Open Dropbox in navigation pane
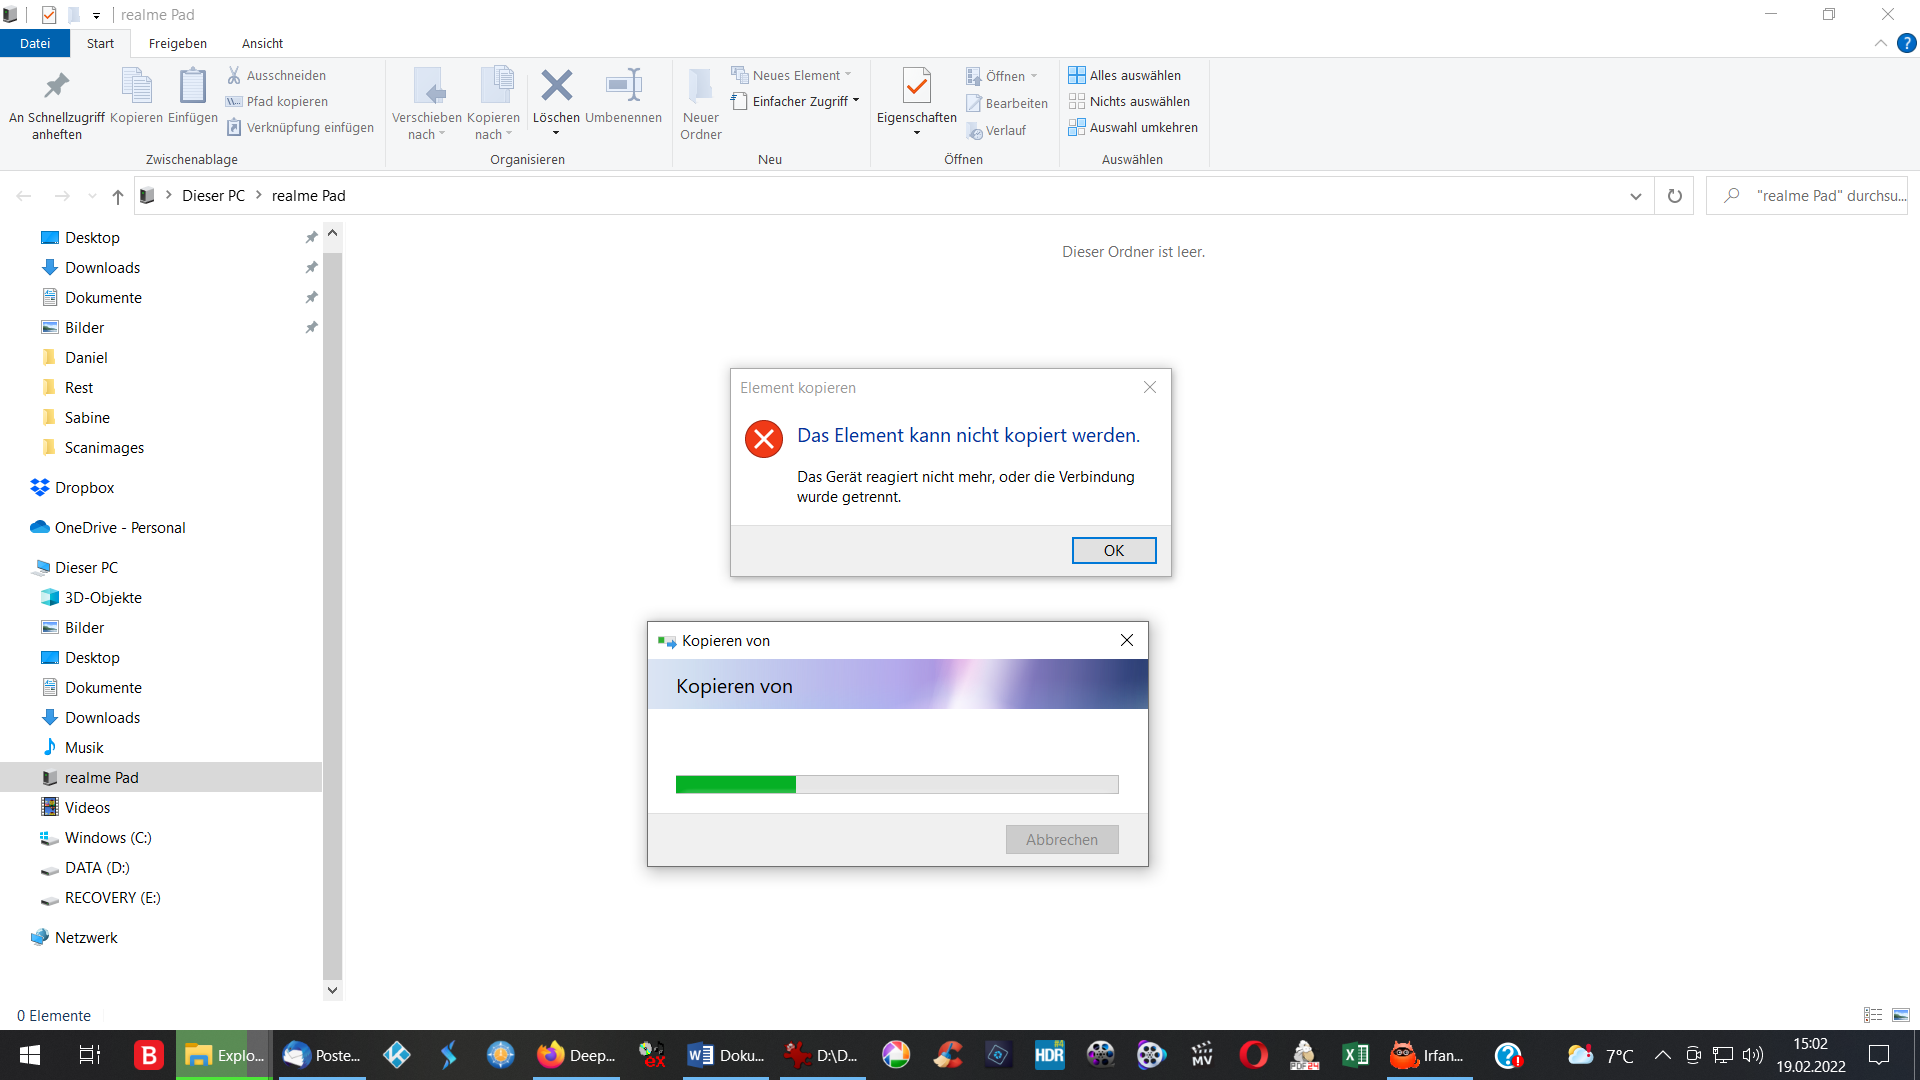Image resolution: width=1920 pixels, height=1080 pixels. click(84, 487)
